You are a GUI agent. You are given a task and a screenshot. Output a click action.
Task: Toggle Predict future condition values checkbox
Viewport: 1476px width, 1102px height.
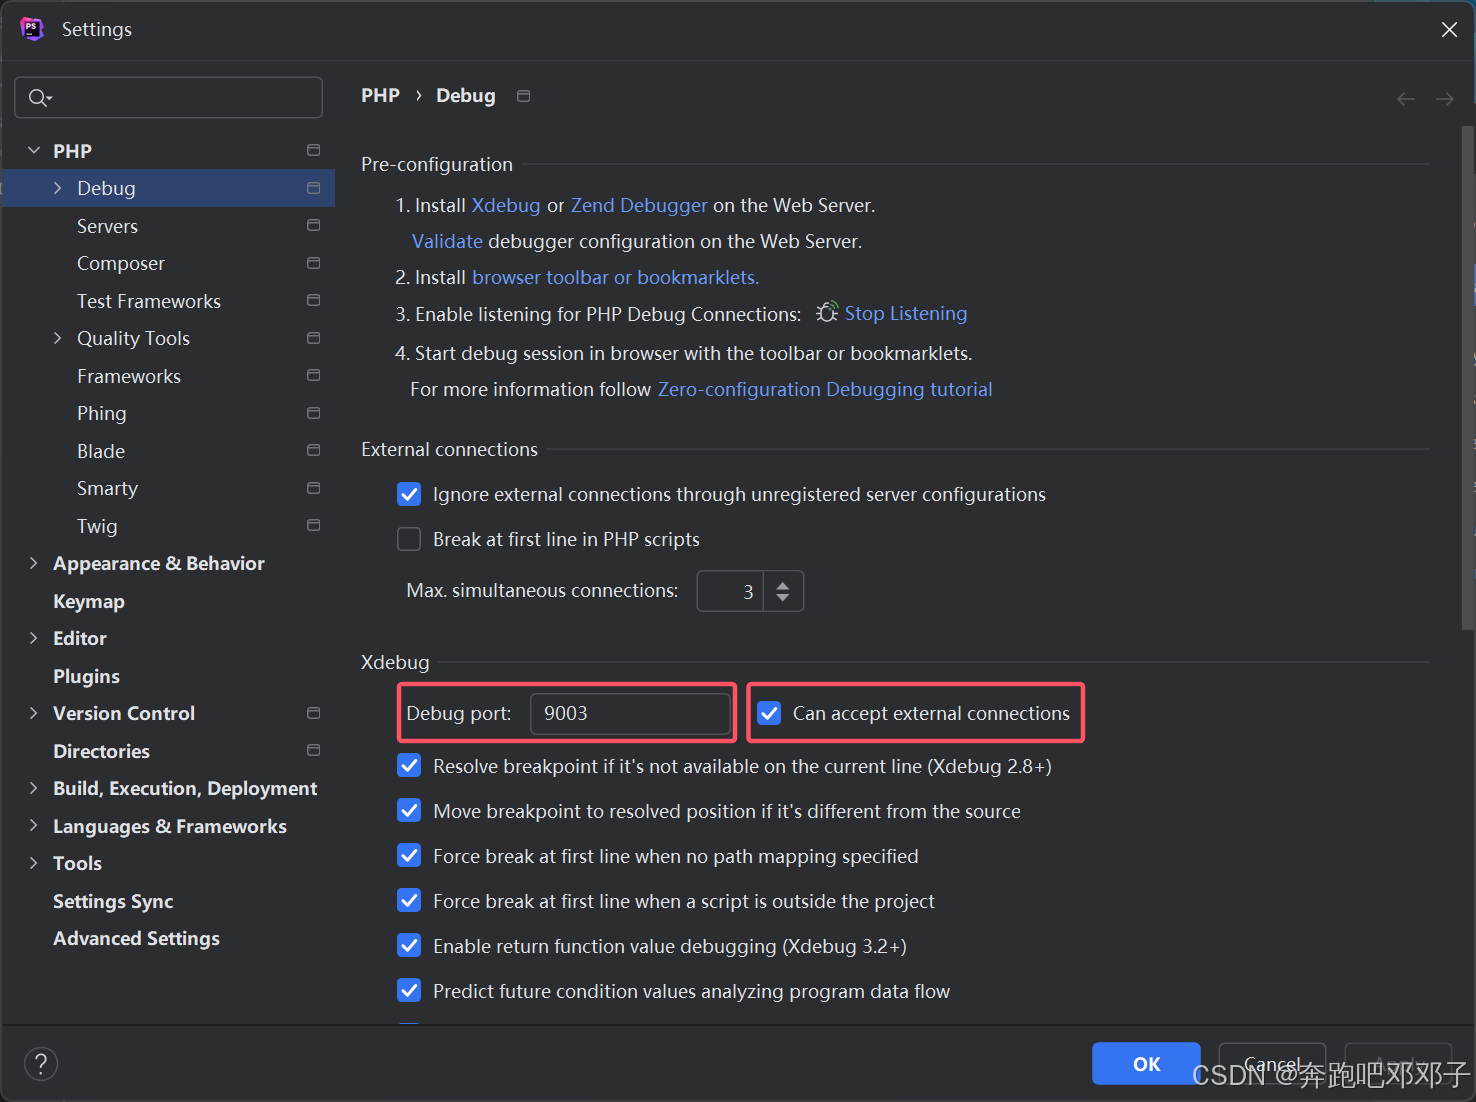tap(409, 991)
